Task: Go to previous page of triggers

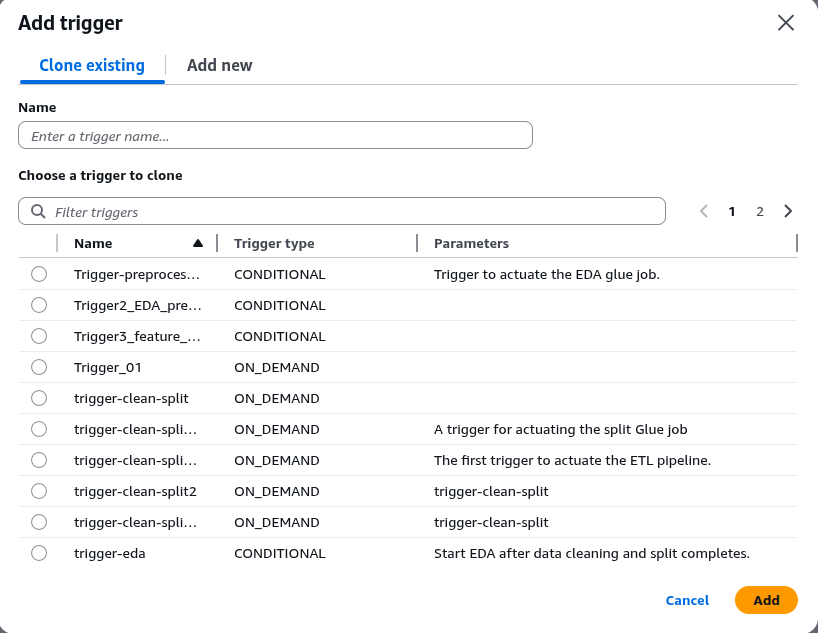Action: pyautogui.click(x=704, y=211)
